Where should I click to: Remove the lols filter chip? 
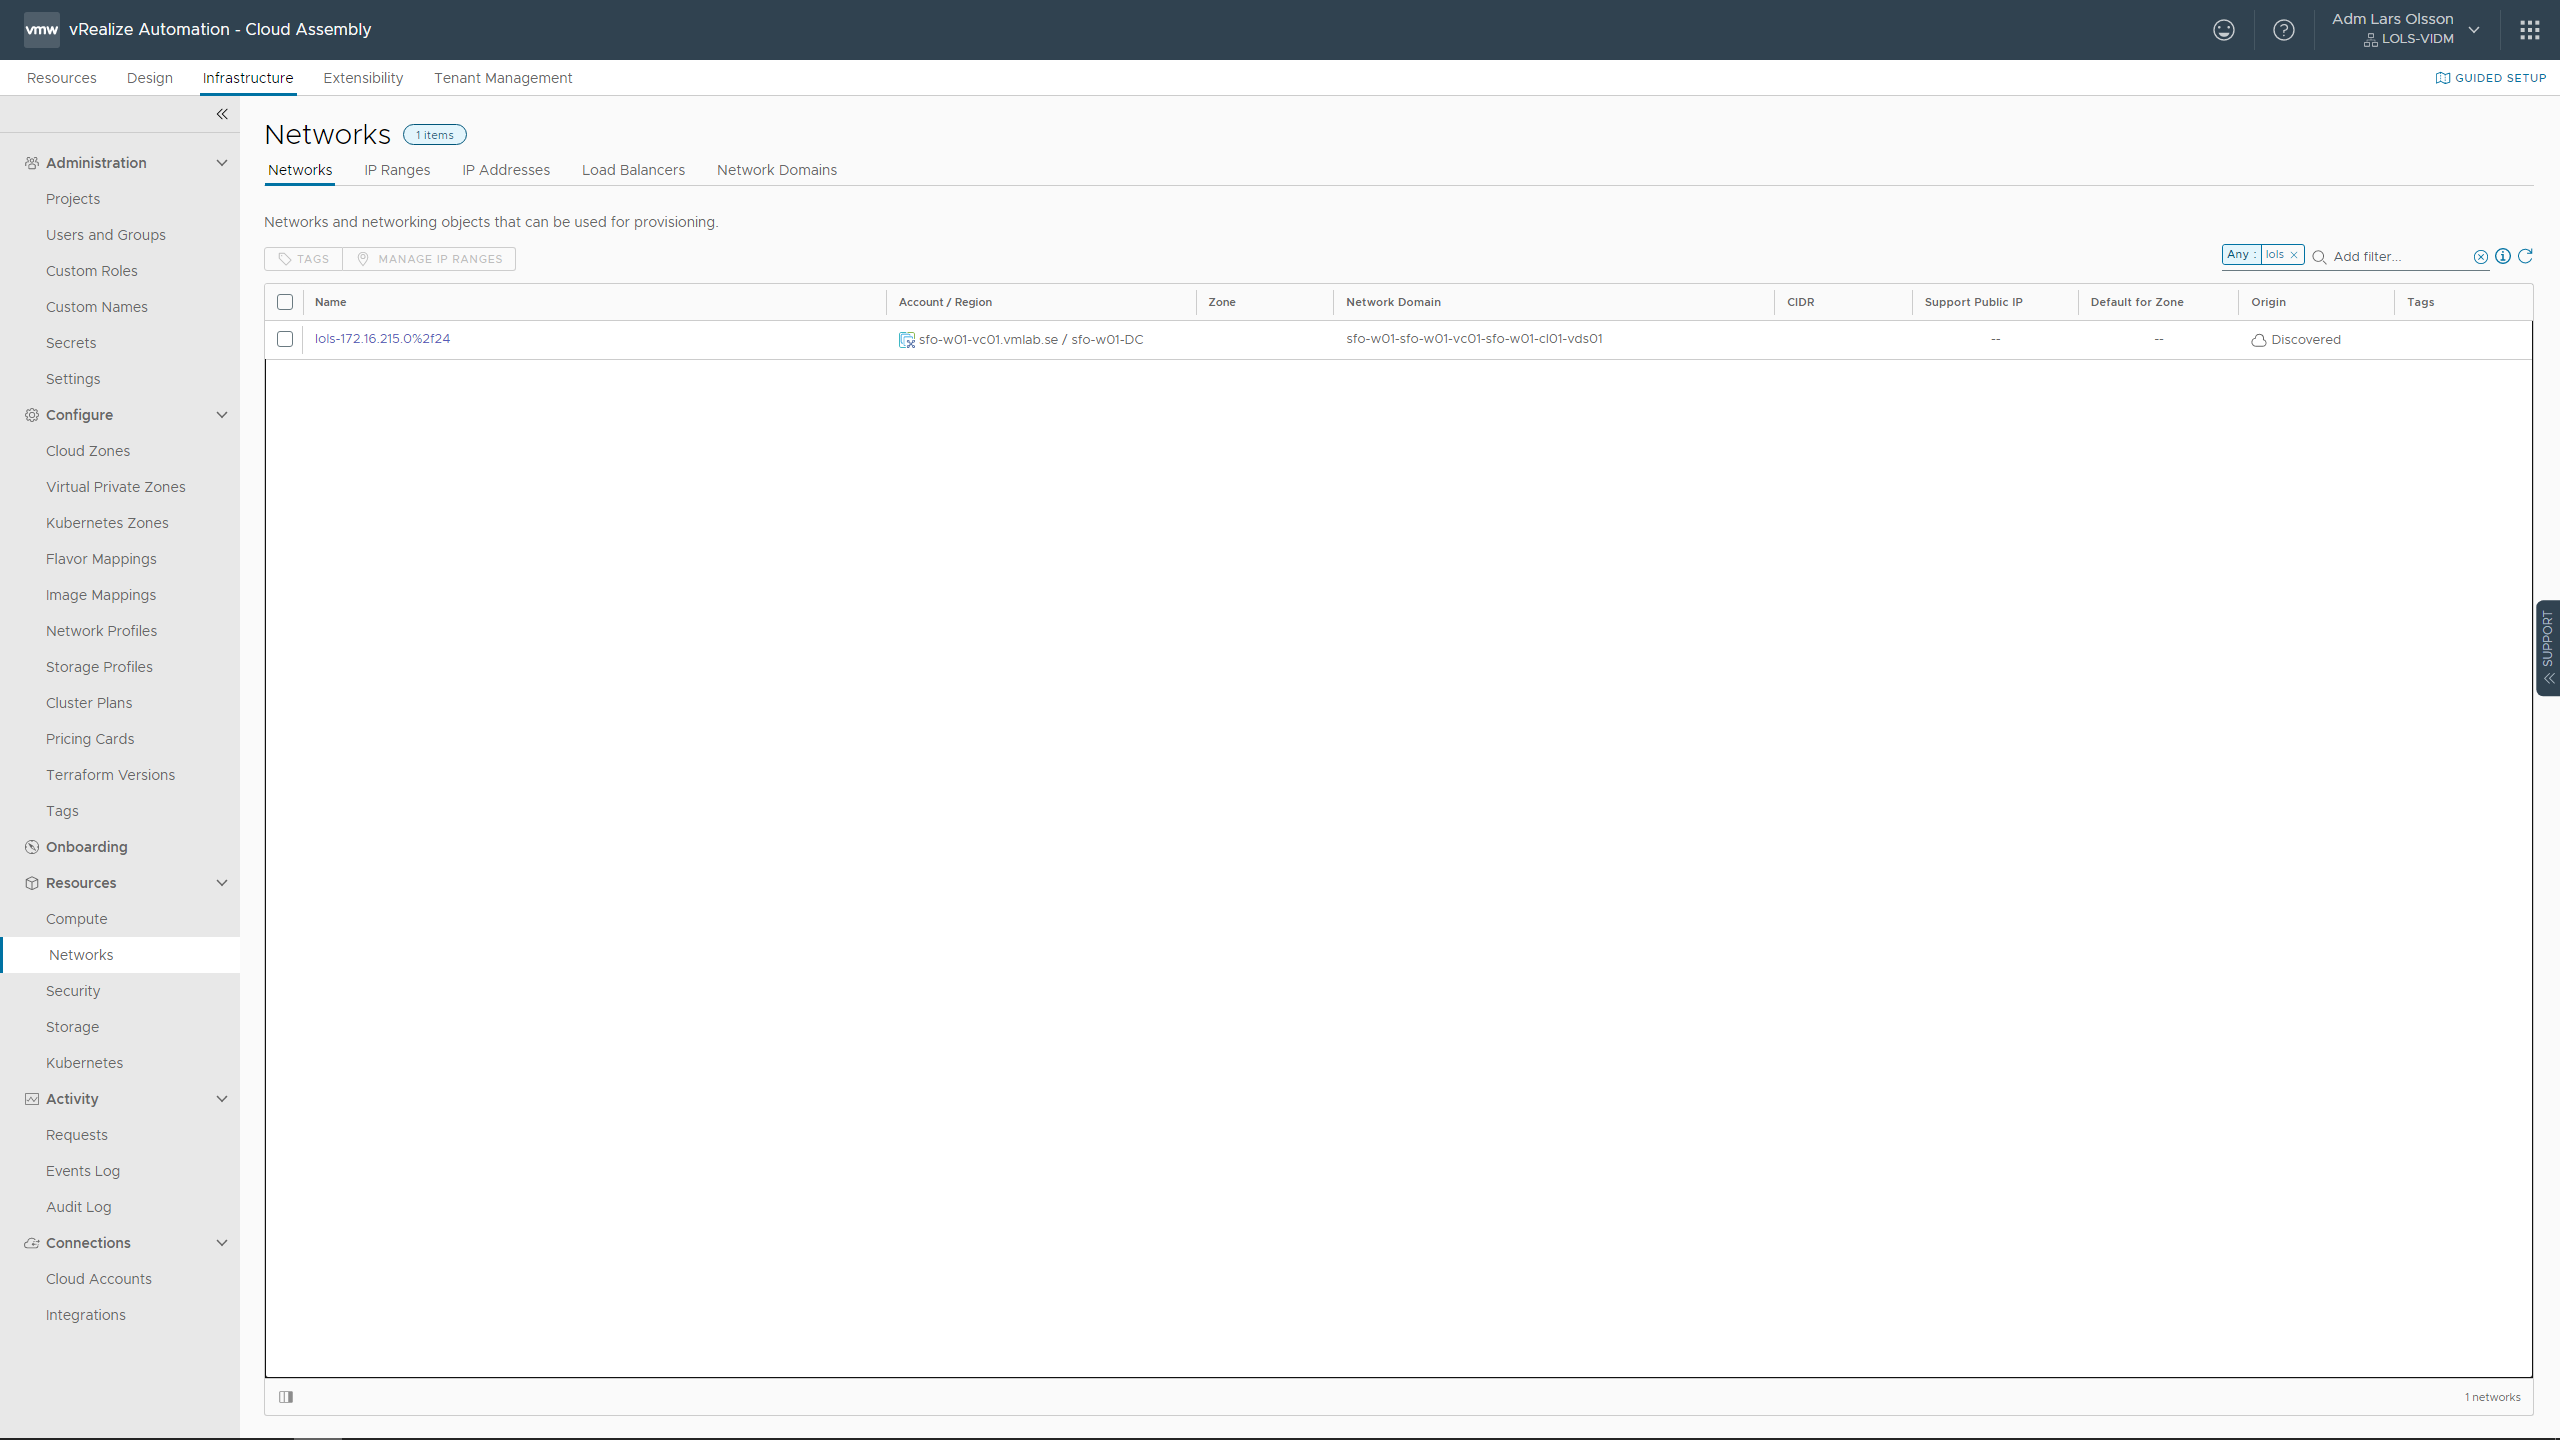(2294, 255)
